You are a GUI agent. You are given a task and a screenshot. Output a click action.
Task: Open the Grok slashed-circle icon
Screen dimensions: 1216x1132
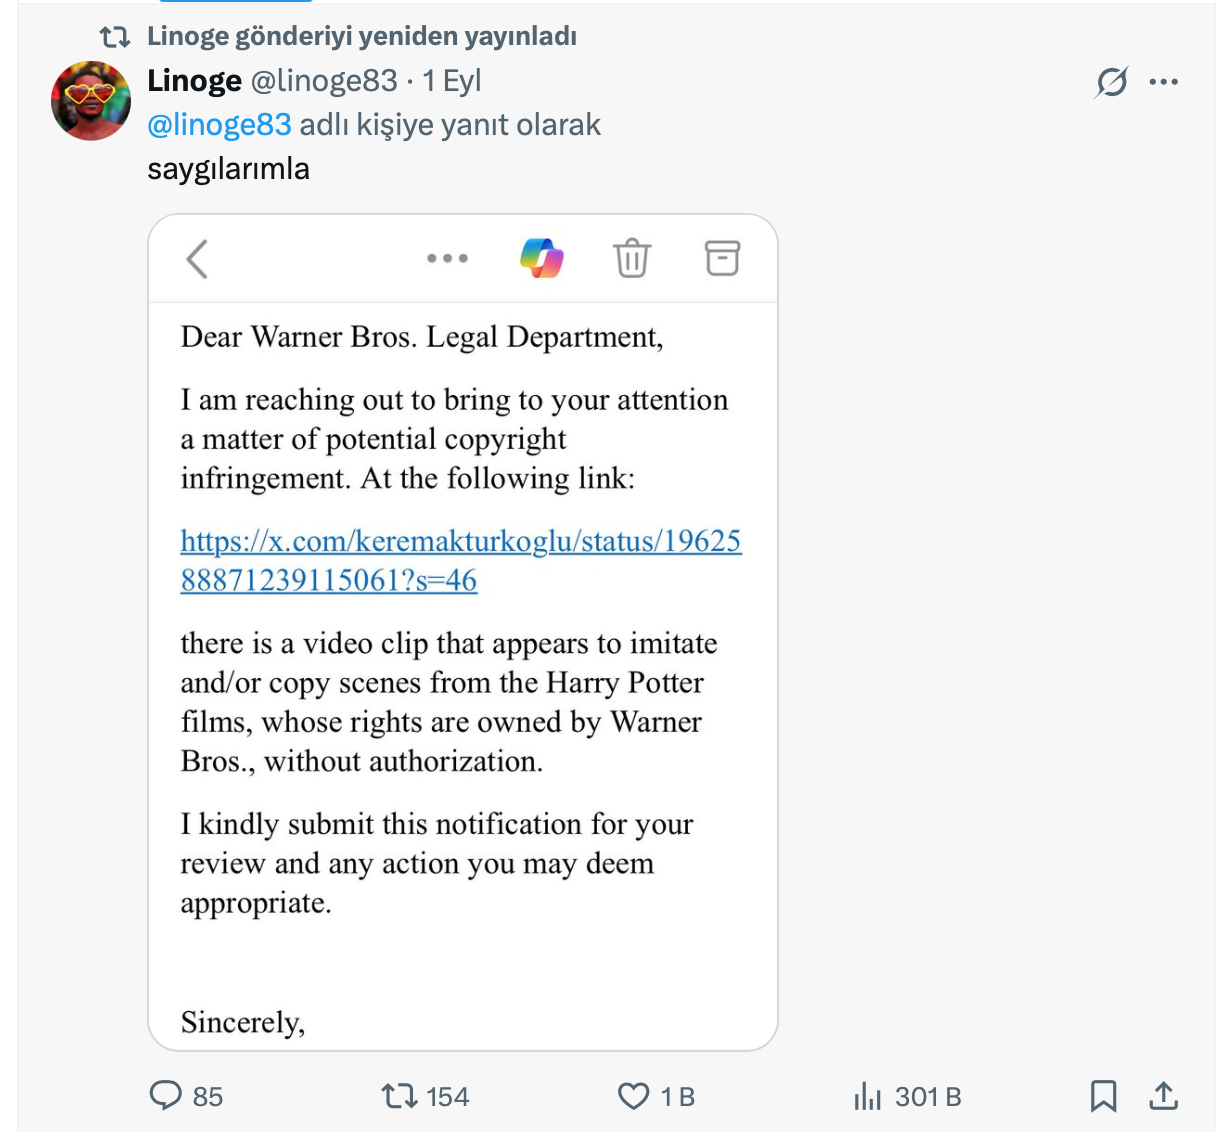[x=1111, y=82]
